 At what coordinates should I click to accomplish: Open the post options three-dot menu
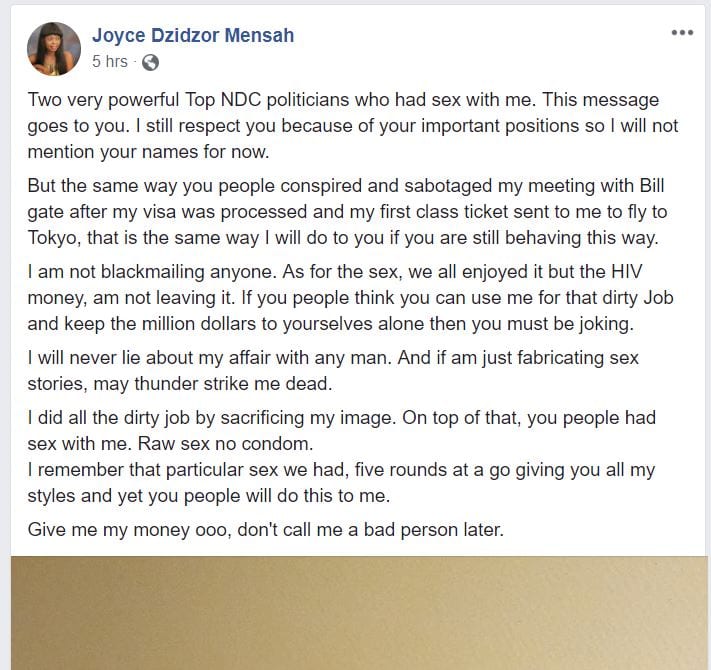click(682, 32)
